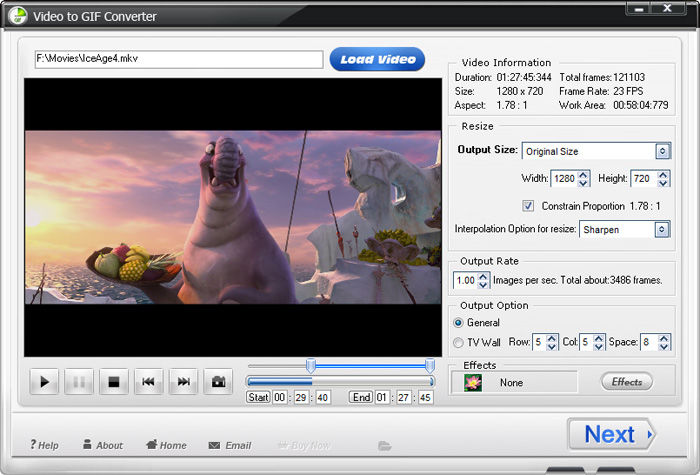Image resolution: width=700 pixels, height=475 pixels.
Task: Increase the Col count
Action: pos(599,338)
